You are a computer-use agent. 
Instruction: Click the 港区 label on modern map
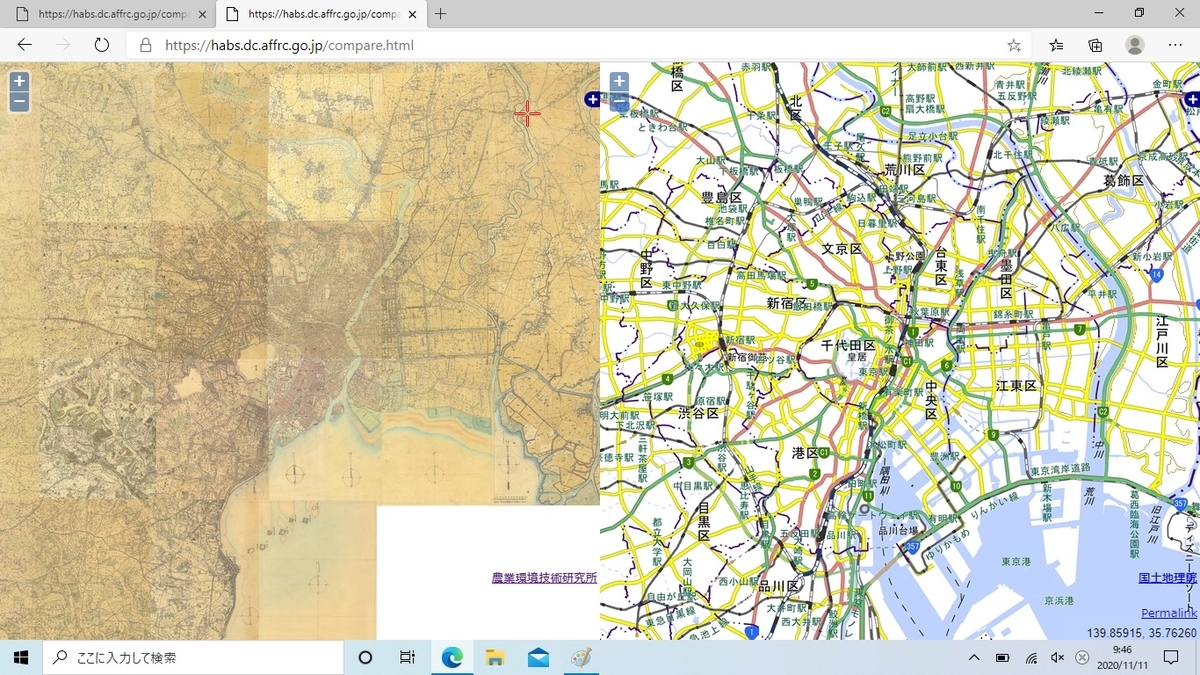[805, 453]
